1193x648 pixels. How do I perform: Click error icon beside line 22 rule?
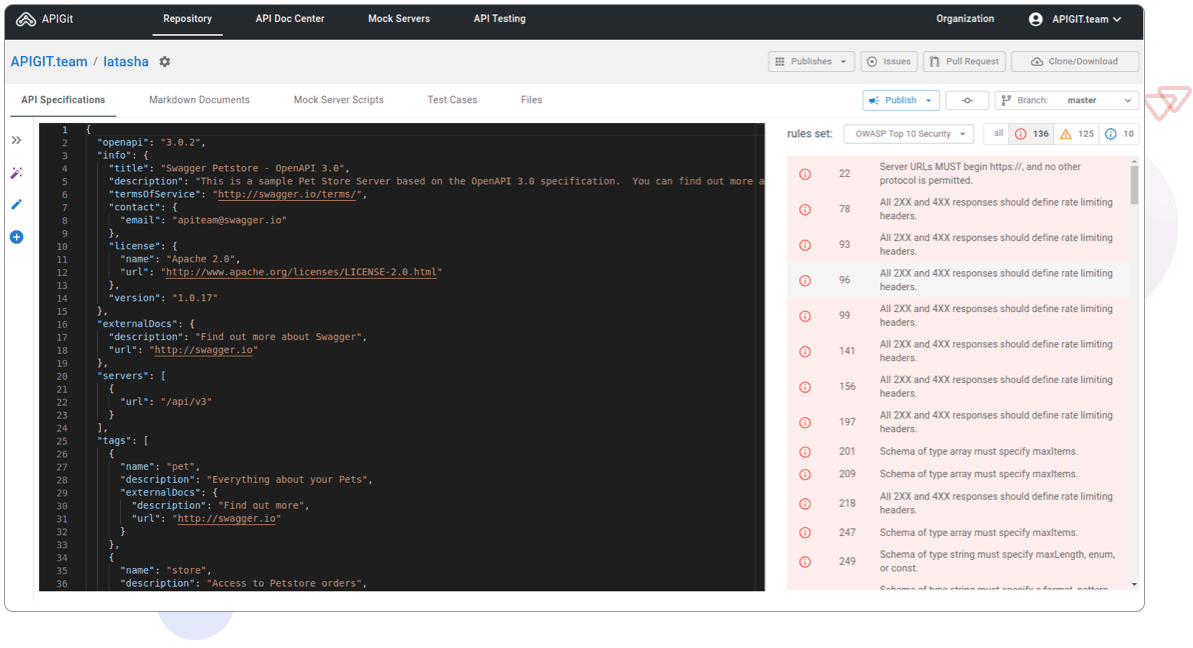805,174
